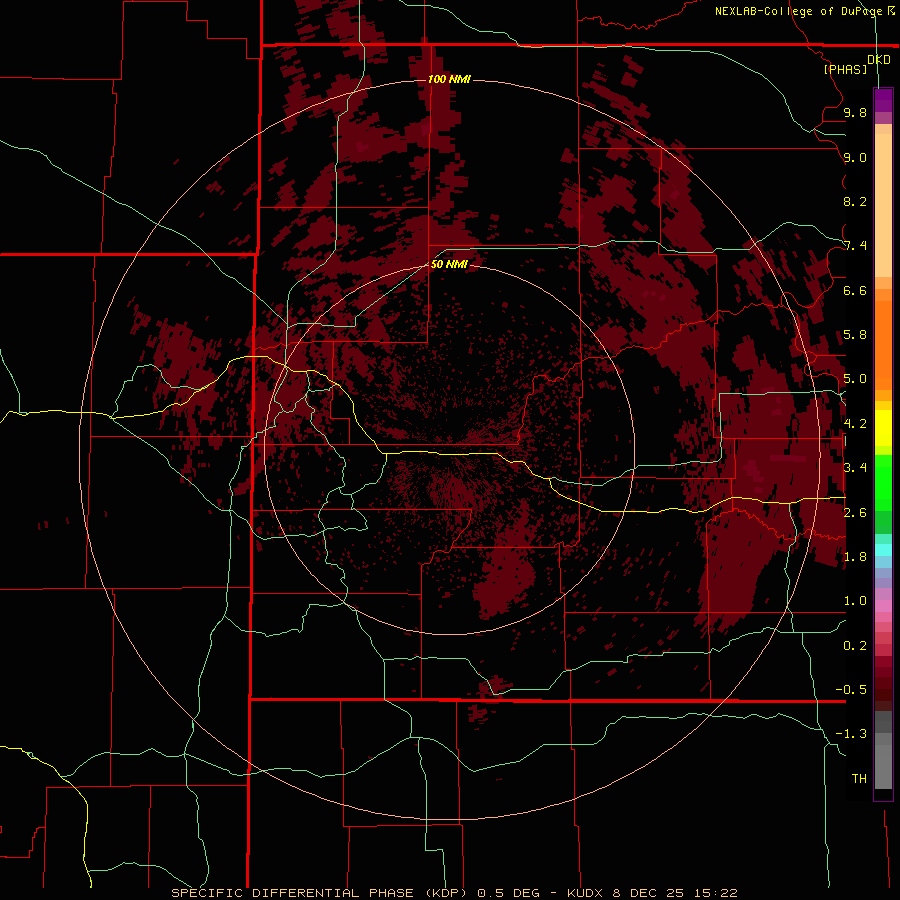
Task: Click the NEXLAB-College of DuPage header text
Action: tap(798, 11)
